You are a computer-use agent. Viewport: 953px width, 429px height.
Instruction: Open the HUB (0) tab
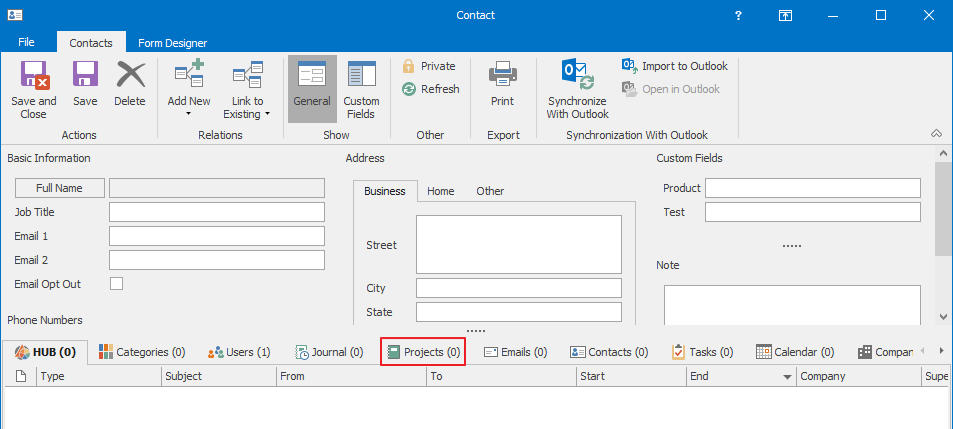tap(45, 352)
